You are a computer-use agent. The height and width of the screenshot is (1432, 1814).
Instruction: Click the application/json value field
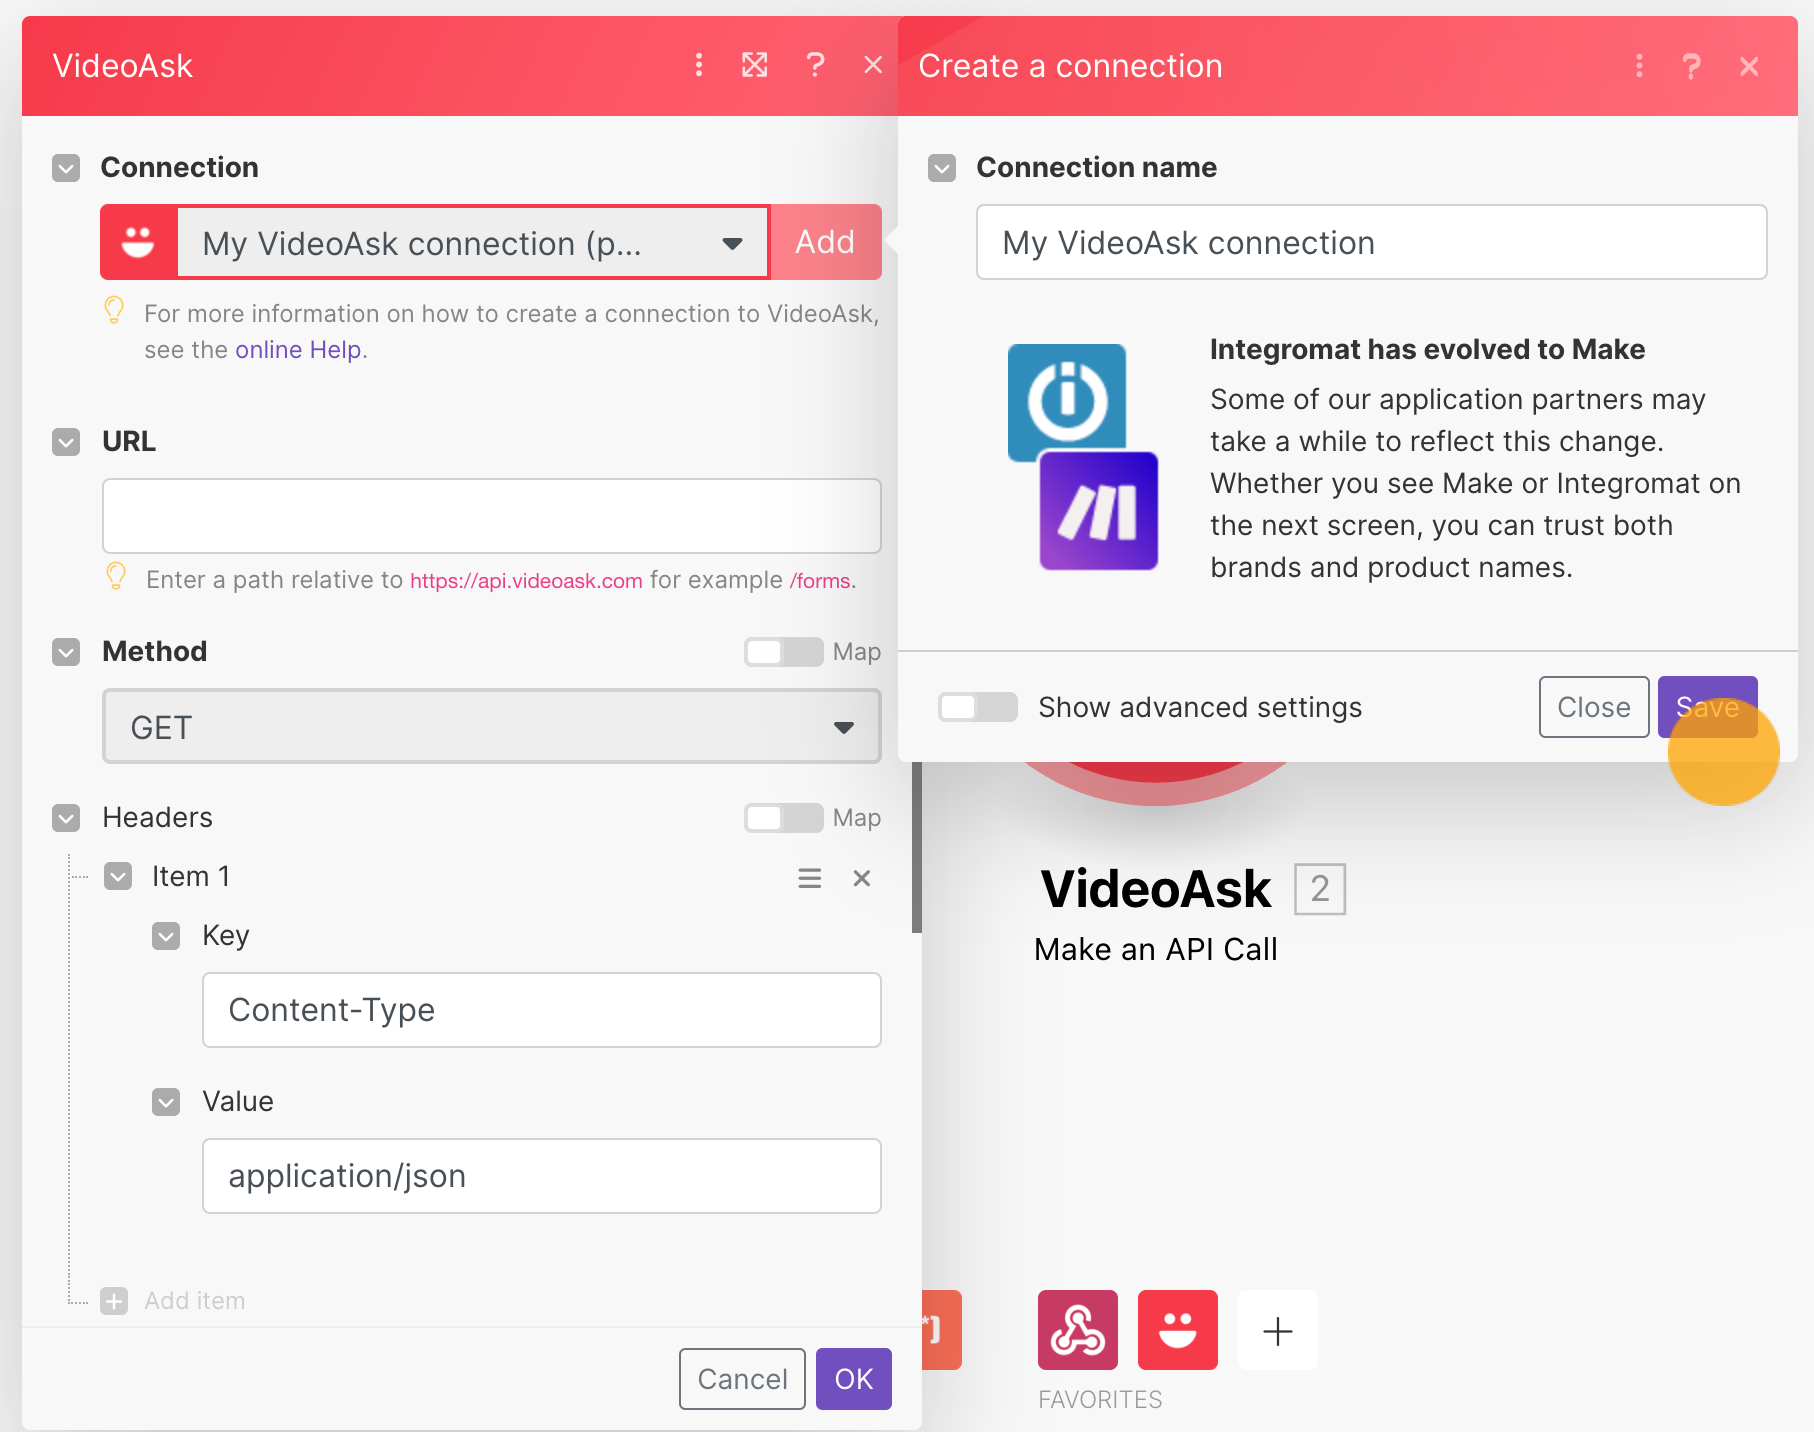pos(542,1176)
